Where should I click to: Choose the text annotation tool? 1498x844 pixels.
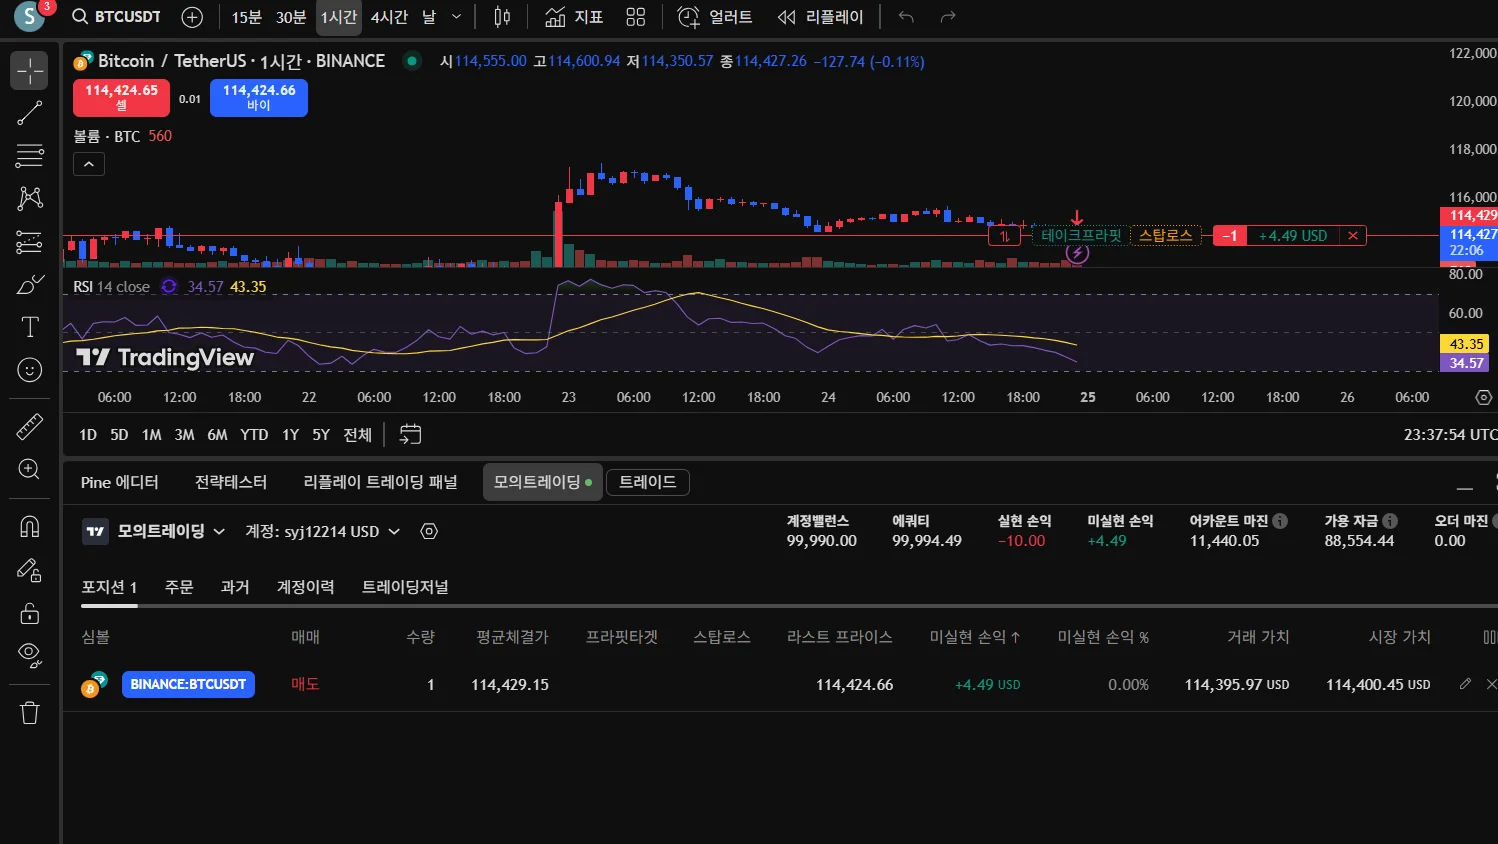pos(29,327)
